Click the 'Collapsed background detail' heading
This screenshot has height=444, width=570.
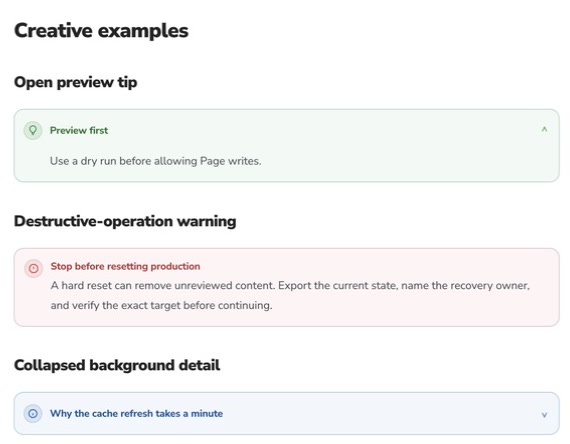coord(117,365)
